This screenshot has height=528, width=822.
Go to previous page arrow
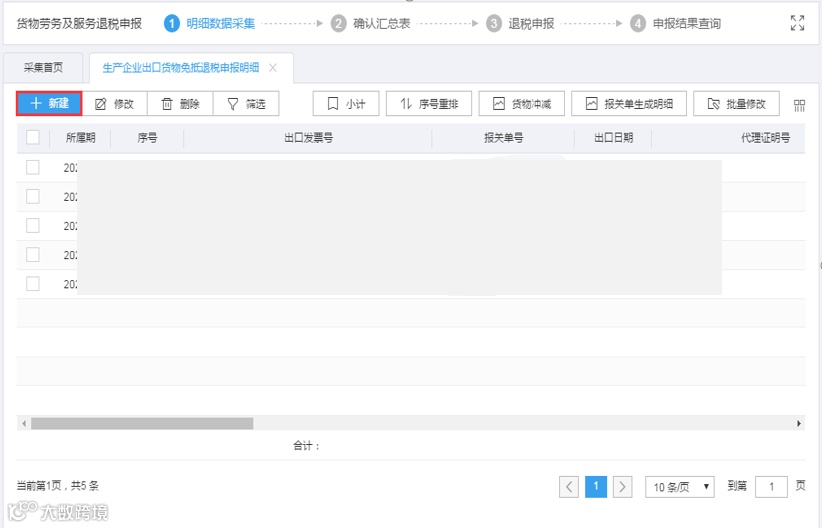tap(569, 487)
